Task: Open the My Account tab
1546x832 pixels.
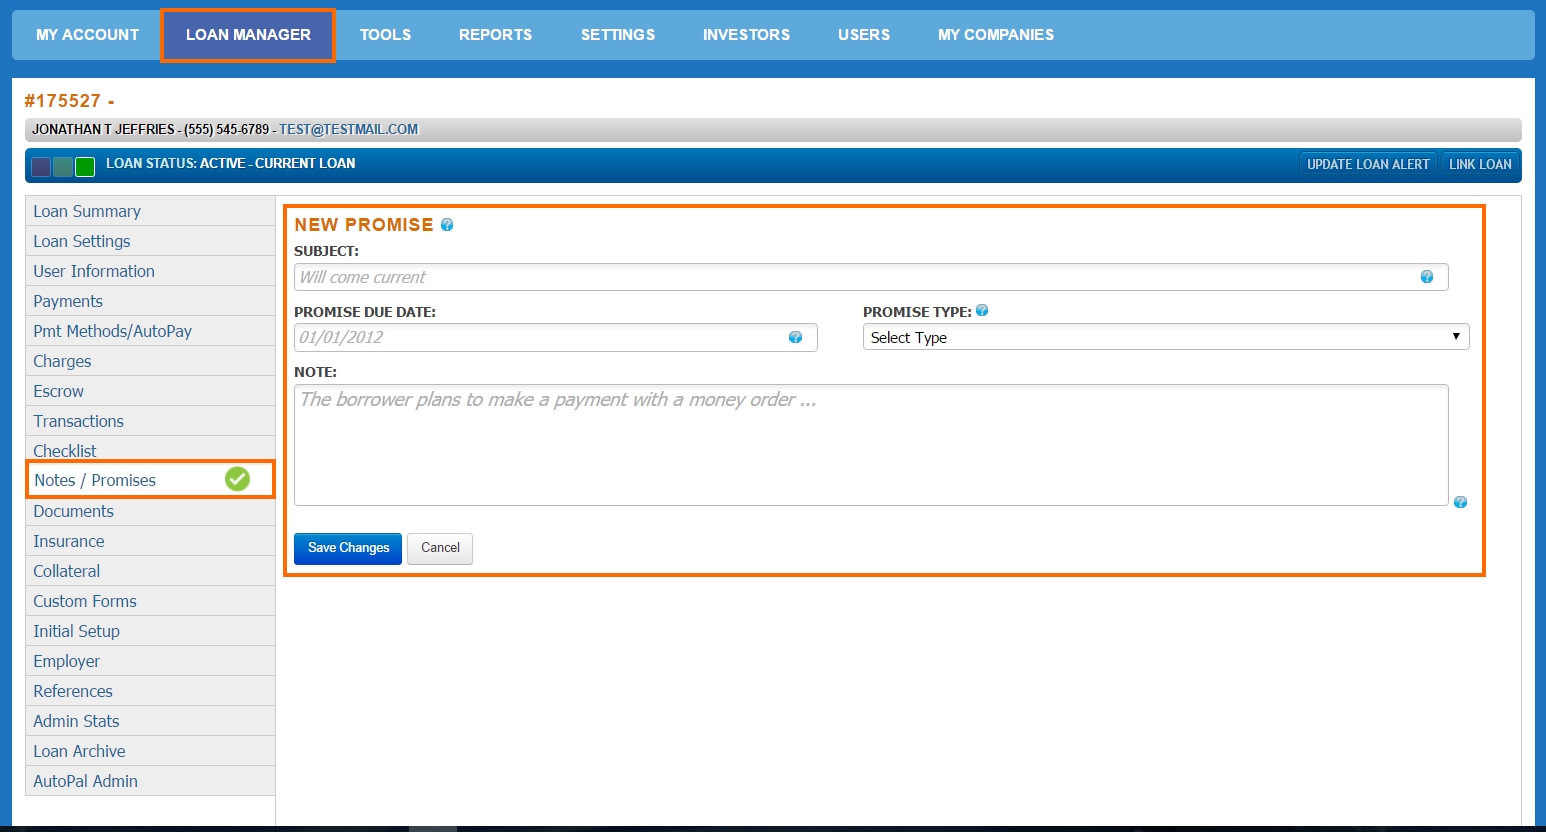Action: [87, 35]
